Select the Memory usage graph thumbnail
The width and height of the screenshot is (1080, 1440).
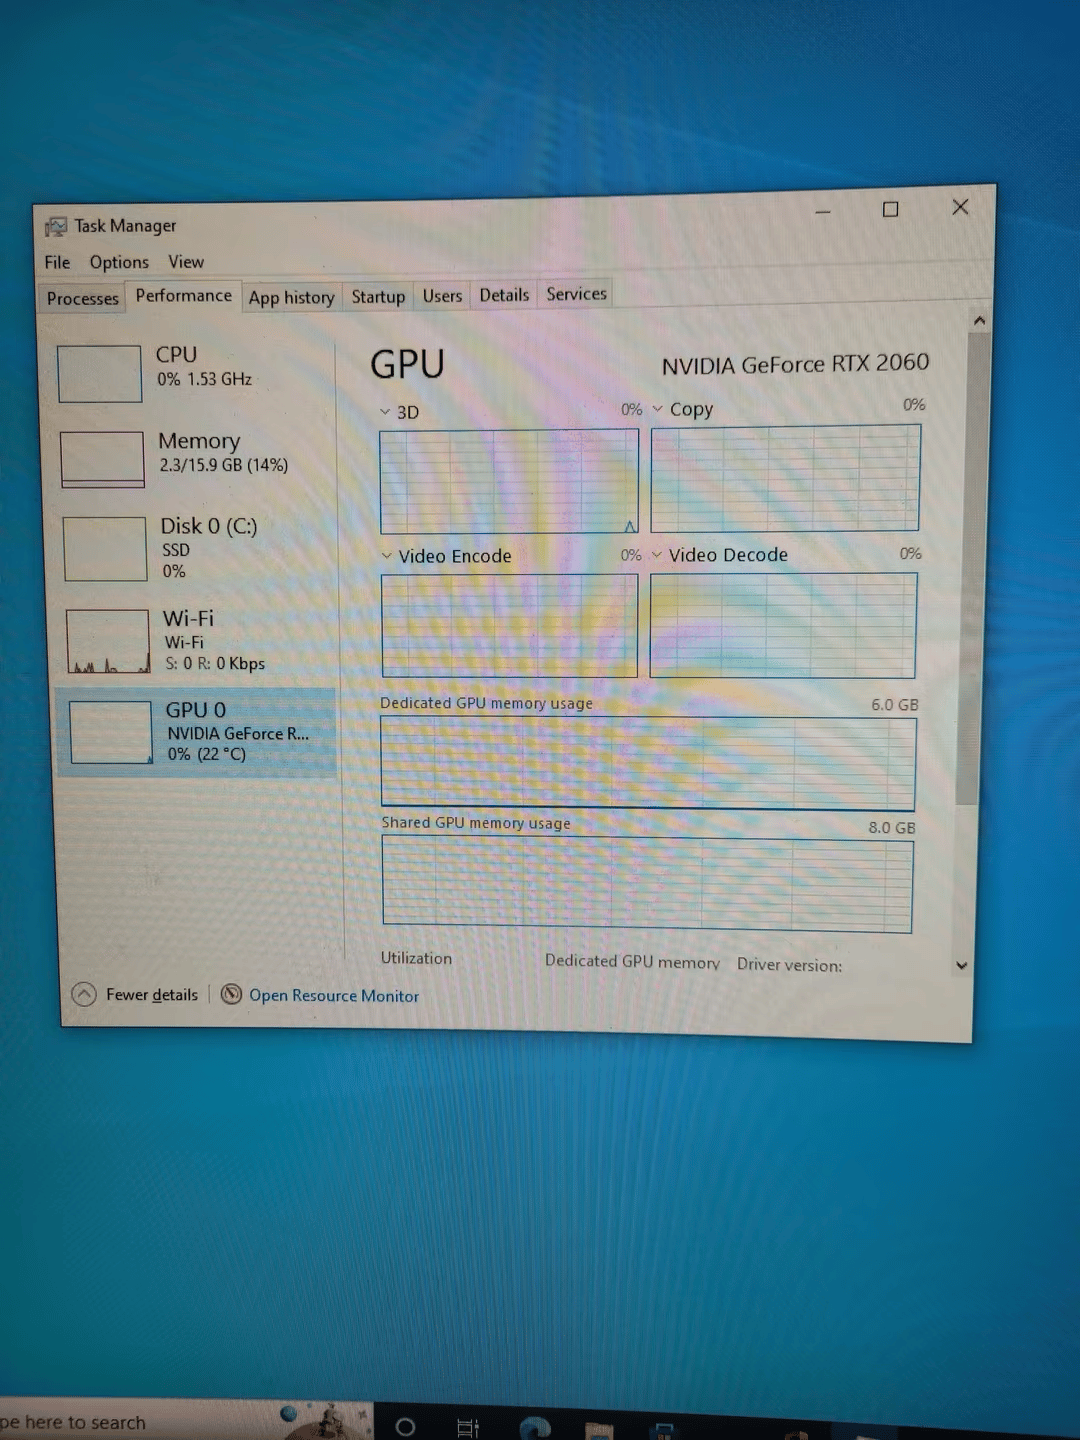[x=102, y=460]
